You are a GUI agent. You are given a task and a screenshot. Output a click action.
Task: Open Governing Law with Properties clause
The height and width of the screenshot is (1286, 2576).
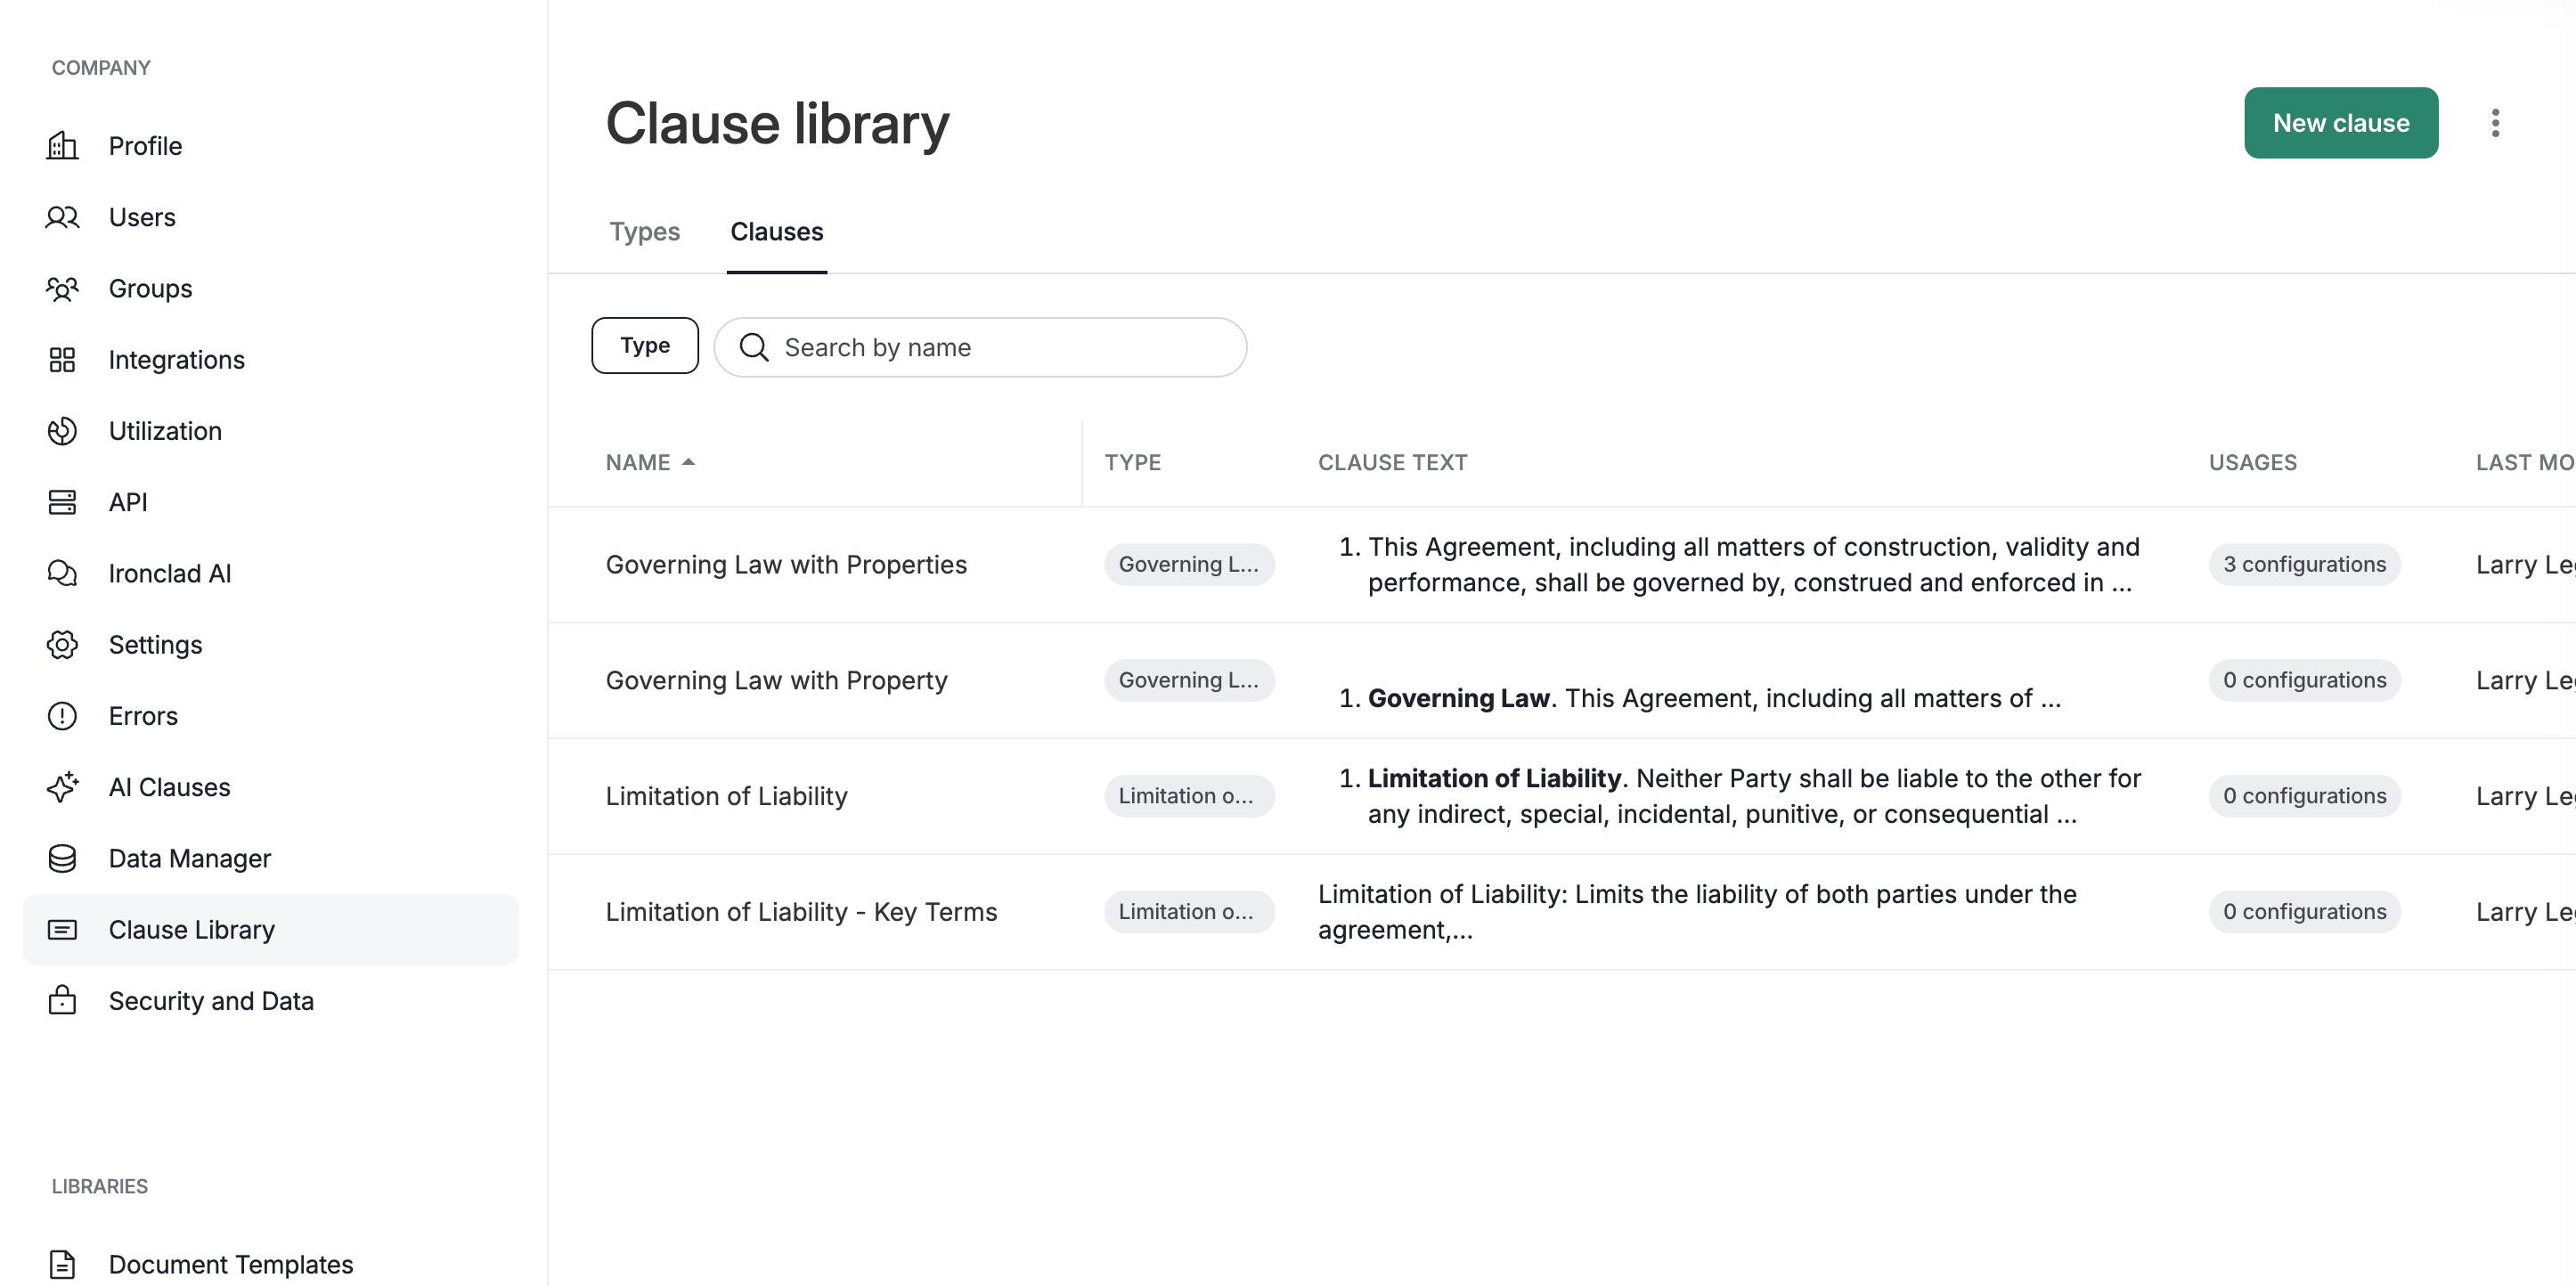786,565
